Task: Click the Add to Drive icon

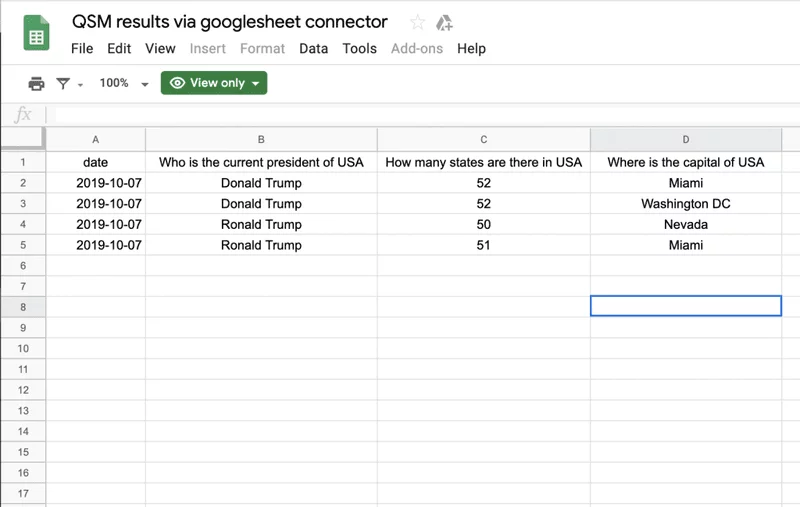Action: coord(444,23)
